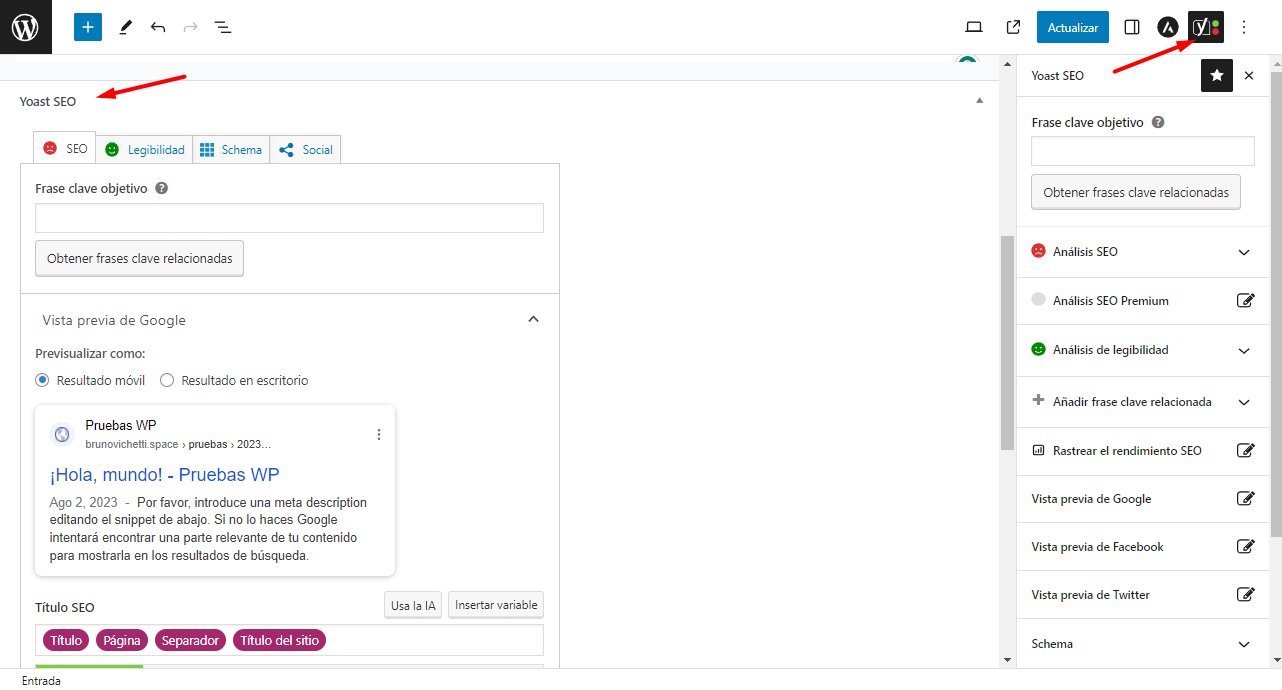This screenshot has width=1282, height=690.
Task: Toggle the Settings sidebar icon
Action: pos(1132,27)
